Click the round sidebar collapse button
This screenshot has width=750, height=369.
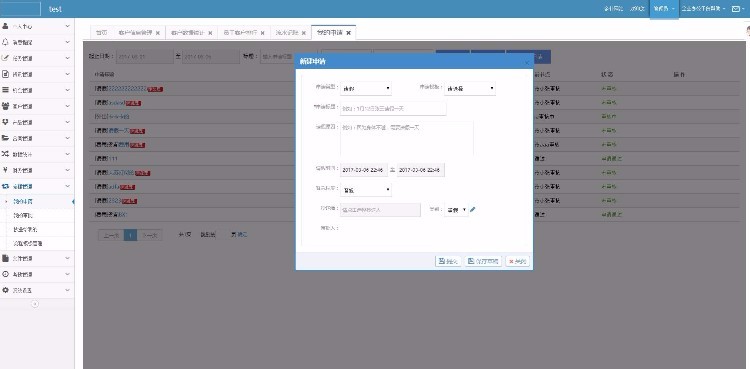pyautogui.click(x=34, y=304)
